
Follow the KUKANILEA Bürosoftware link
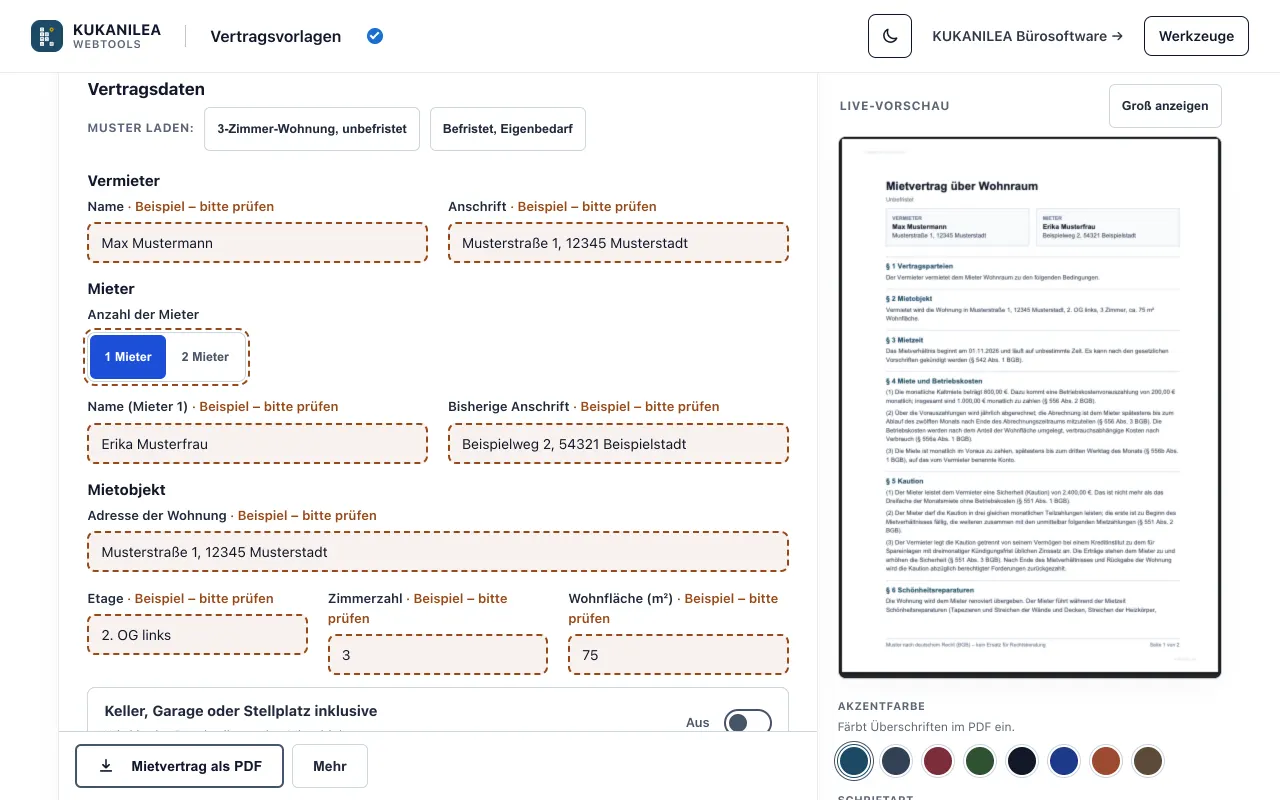tap(1027, 36)
